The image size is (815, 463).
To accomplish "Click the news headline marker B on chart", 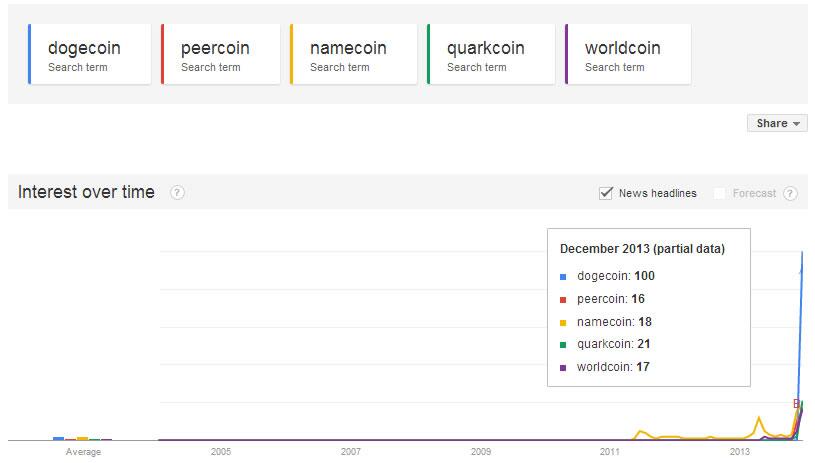I will [796, 403].
